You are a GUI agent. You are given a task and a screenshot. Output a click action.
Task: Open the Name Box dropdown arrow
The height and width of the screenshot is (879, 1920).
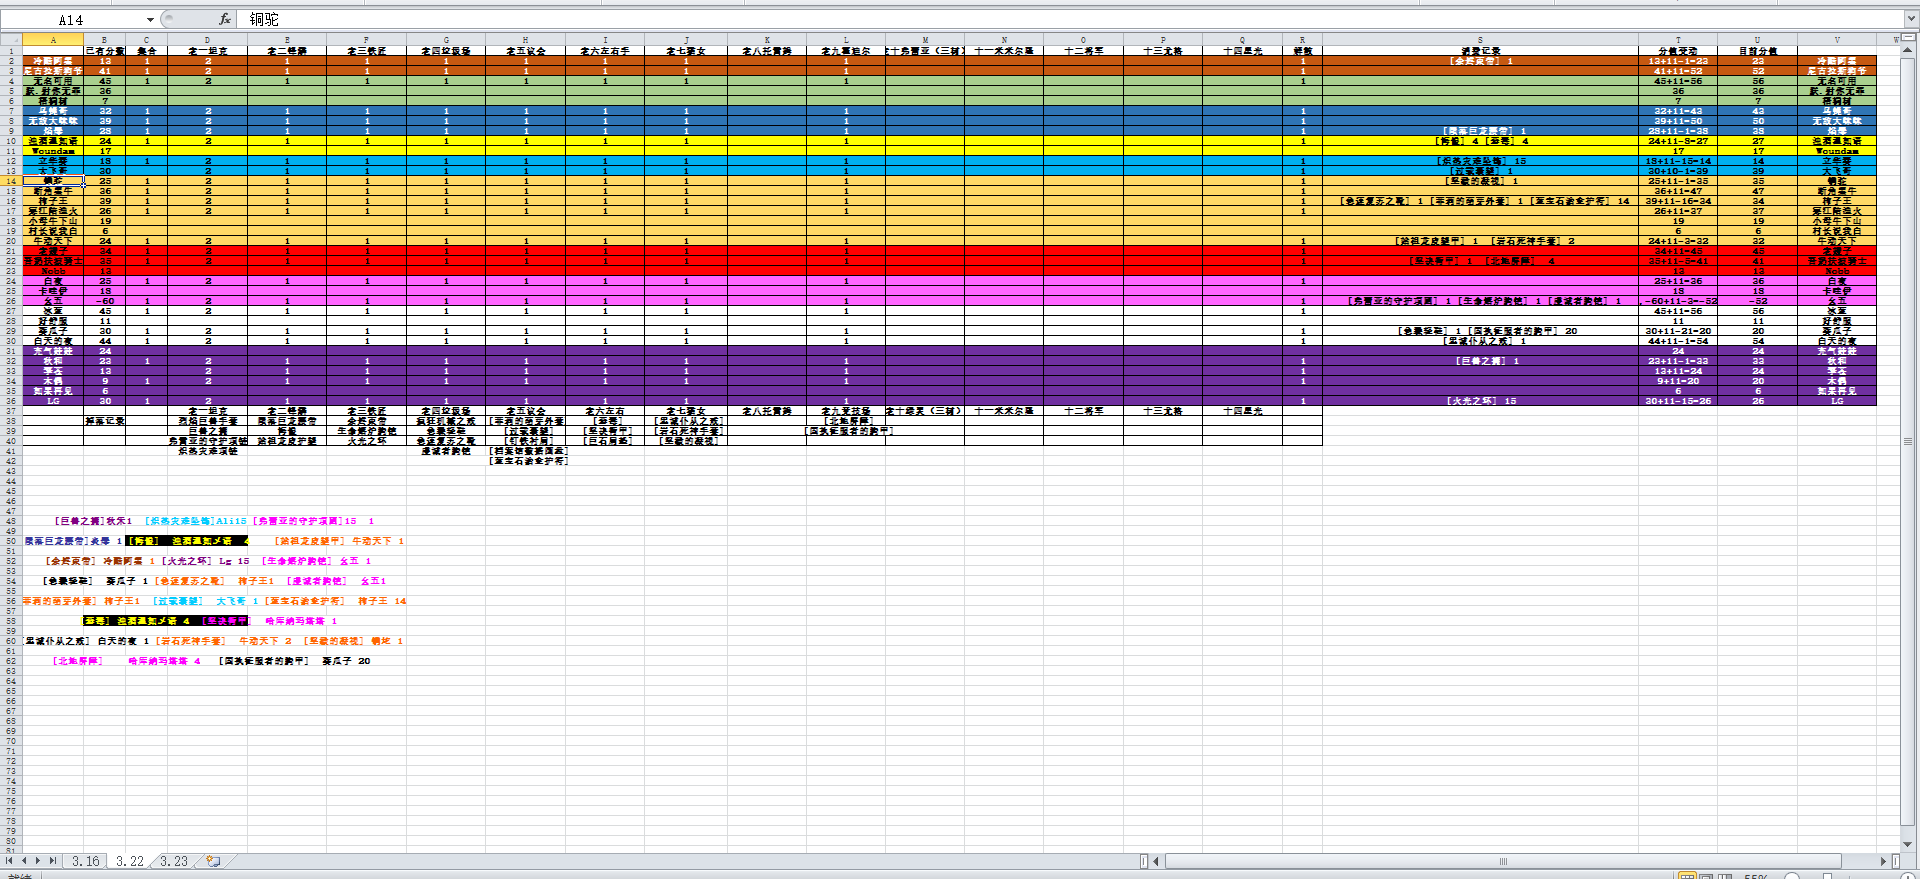pyautogui.click(x=150, y=20)
